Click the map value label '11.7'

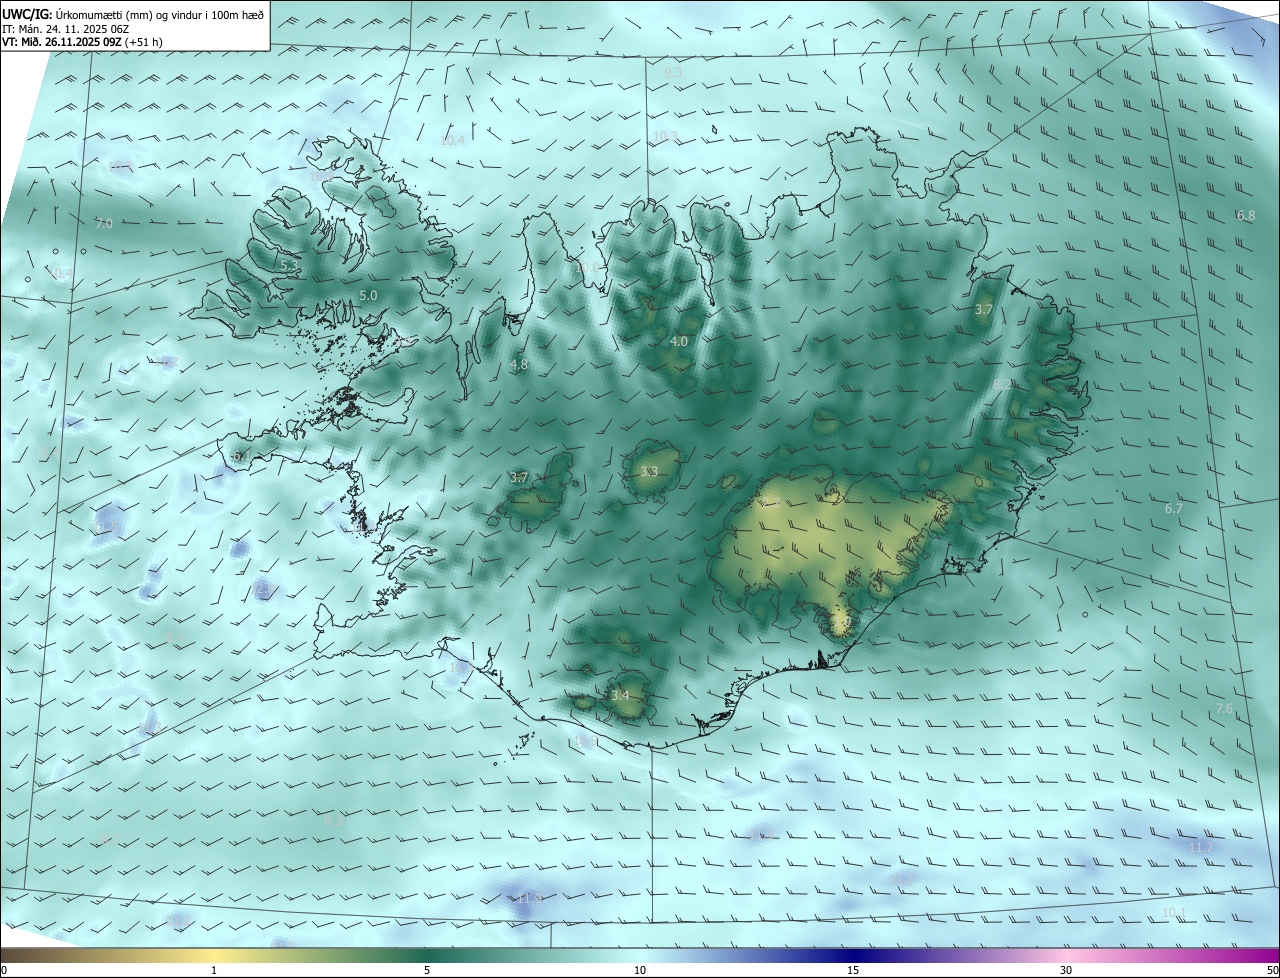click(x=1200, y=848)
